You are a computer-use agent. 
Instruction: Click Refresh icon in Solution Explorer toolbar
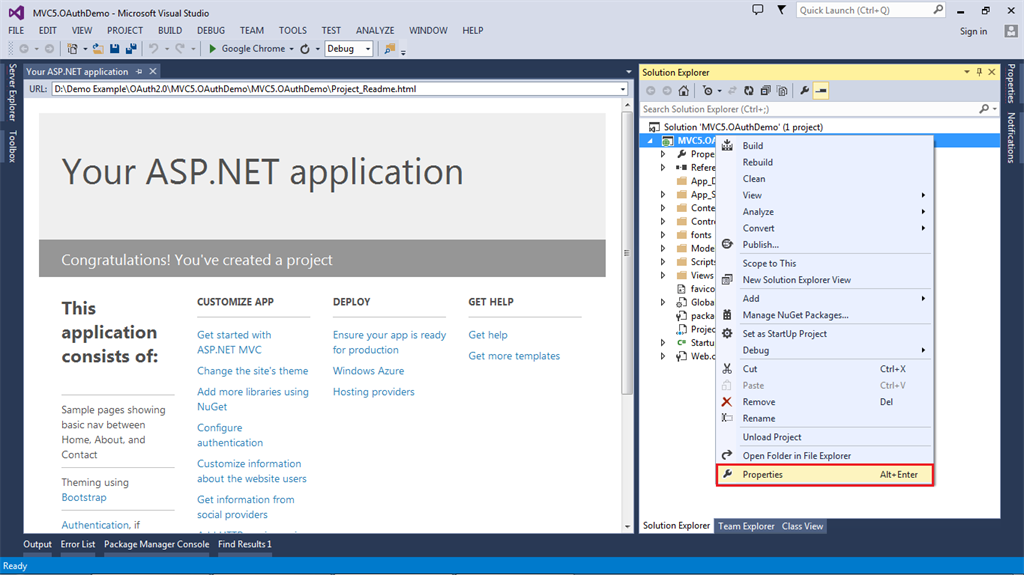click(x=748, y=91)
